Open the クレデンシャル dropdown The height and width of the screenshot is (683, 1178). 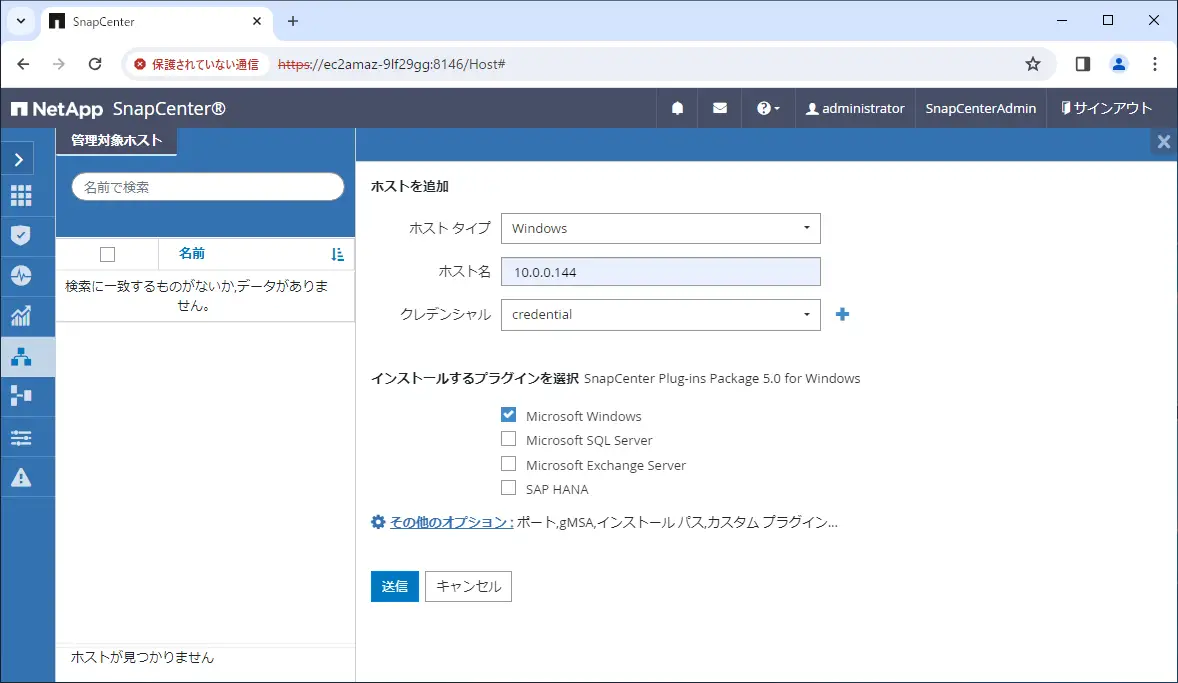pos(660,315)
